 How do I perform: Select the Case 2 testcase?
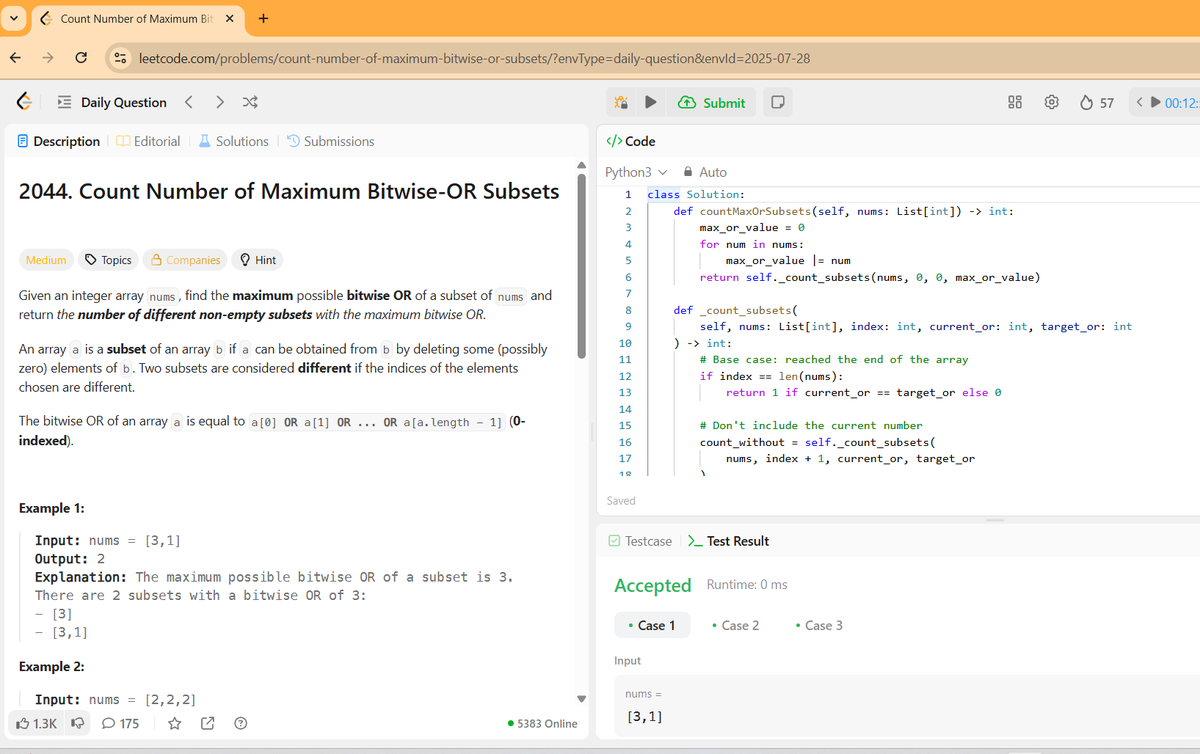[x=736, y=624]
